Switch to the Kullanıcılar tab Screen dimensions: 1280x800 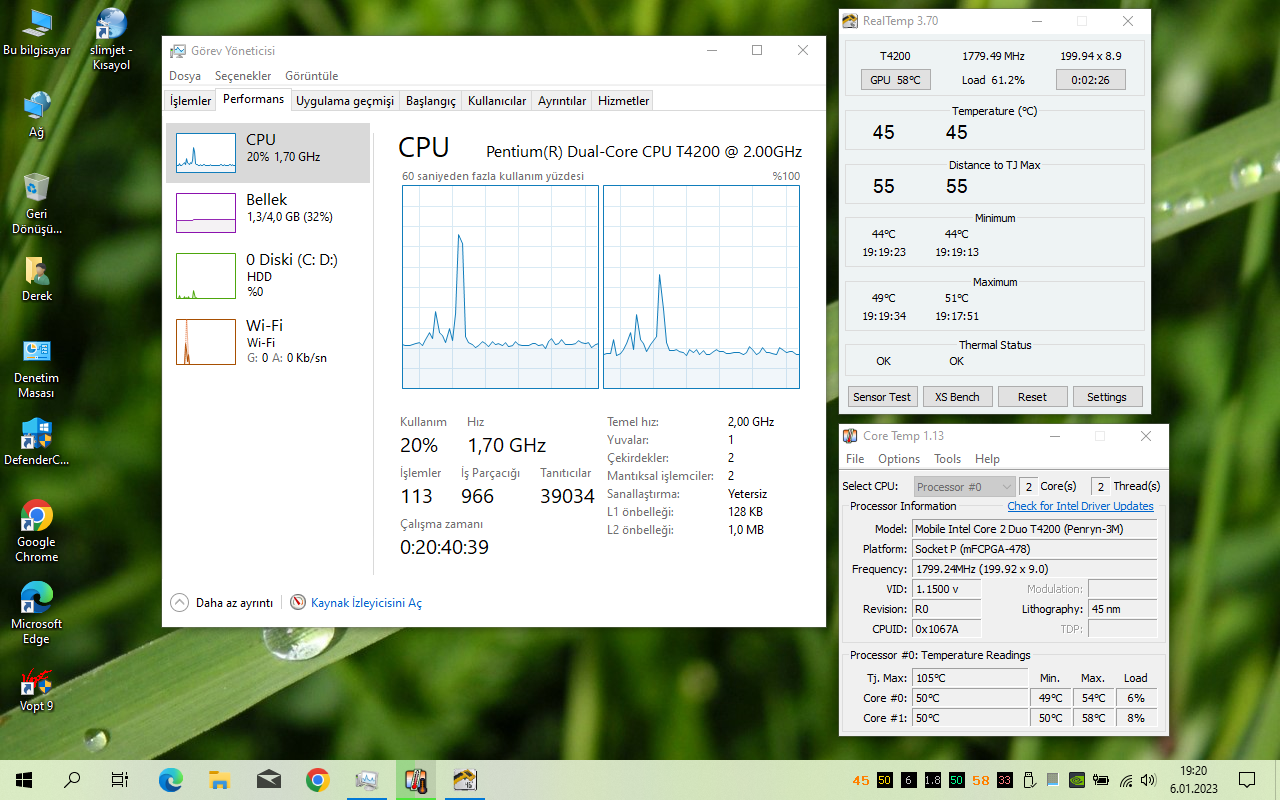497,101
